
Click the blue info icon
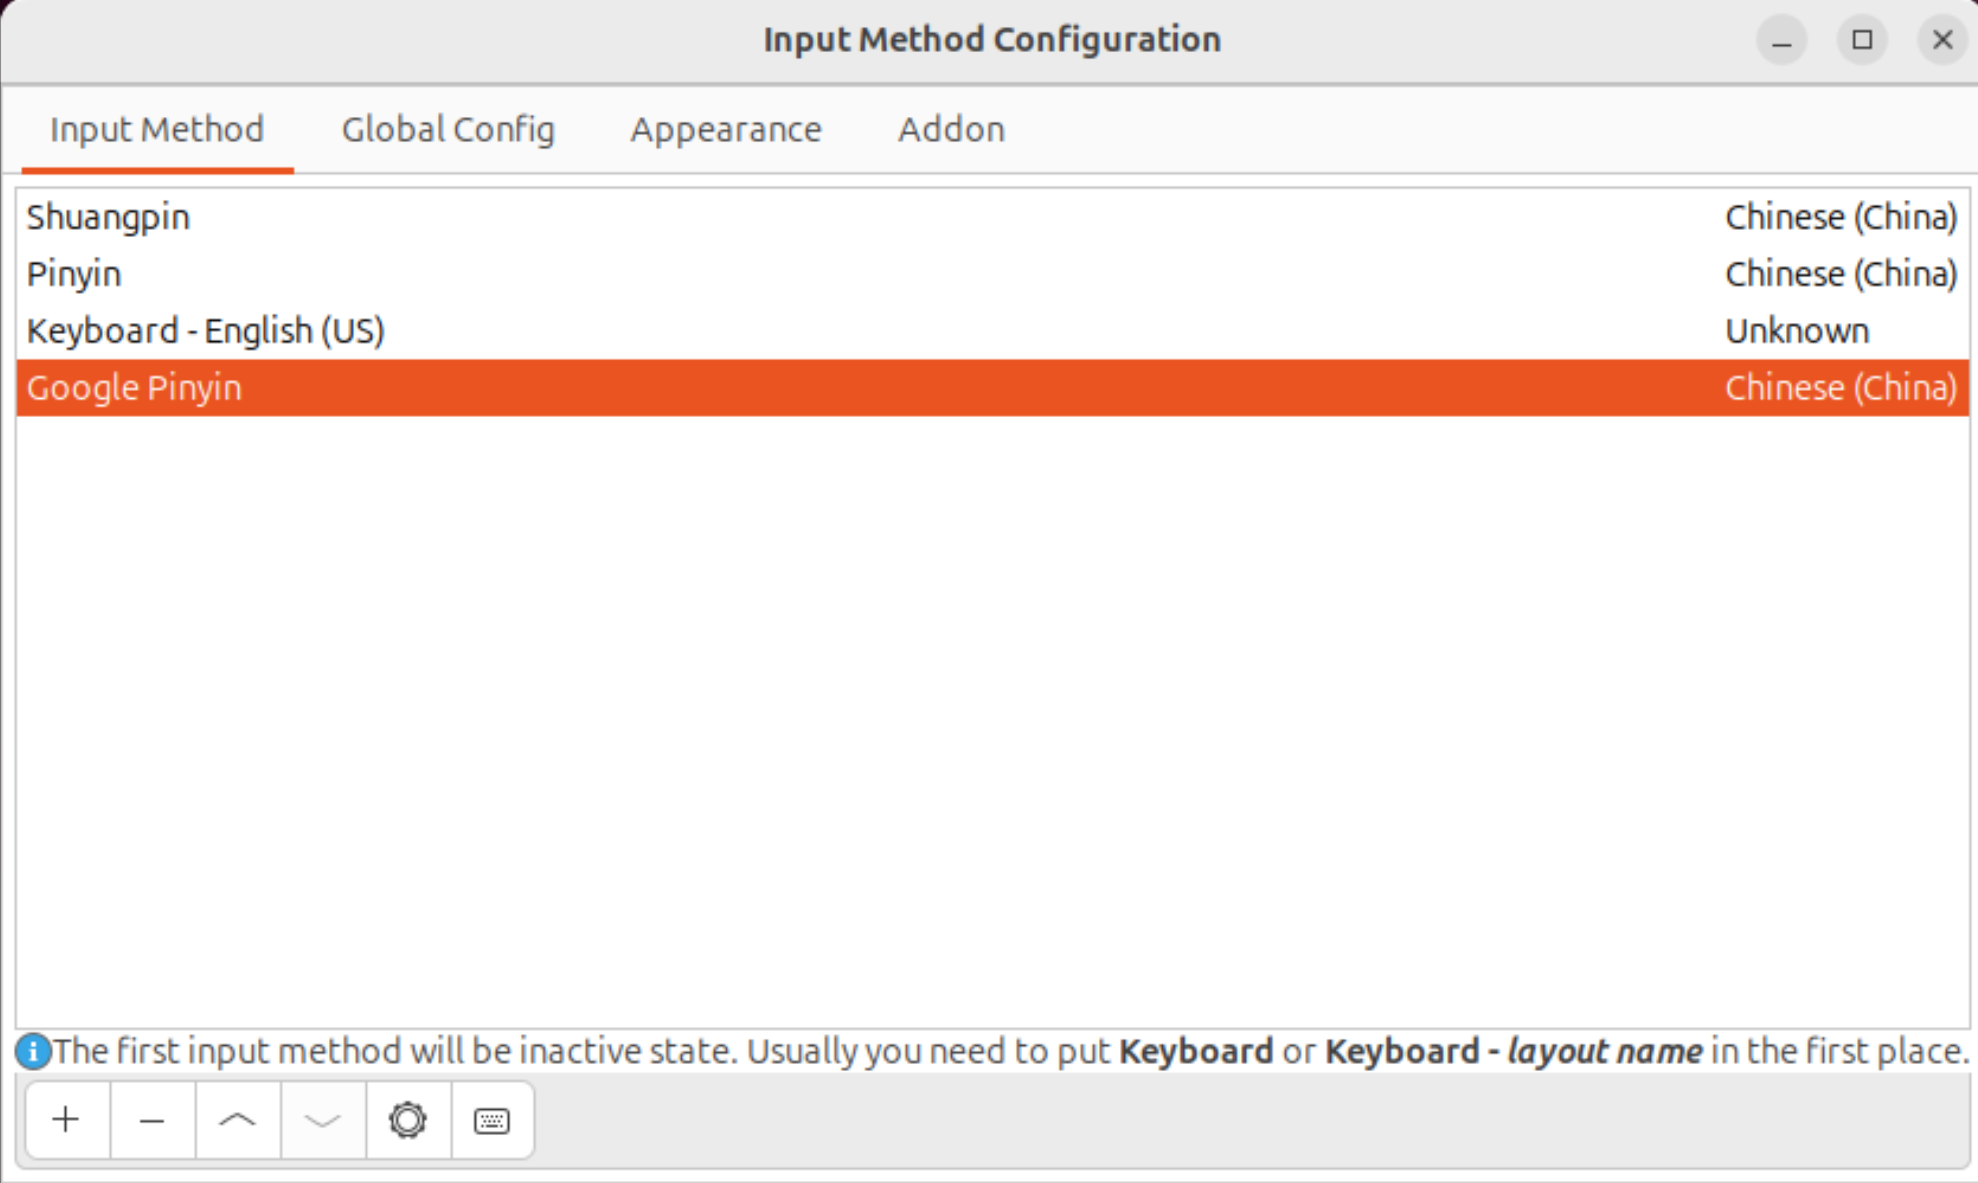pos(33,1051)
